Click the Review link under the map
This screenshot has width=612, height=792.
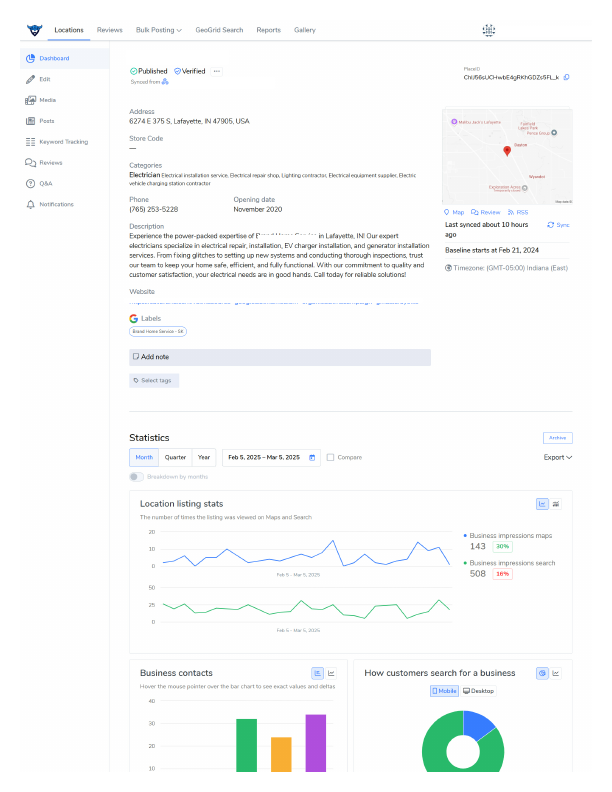485,213
